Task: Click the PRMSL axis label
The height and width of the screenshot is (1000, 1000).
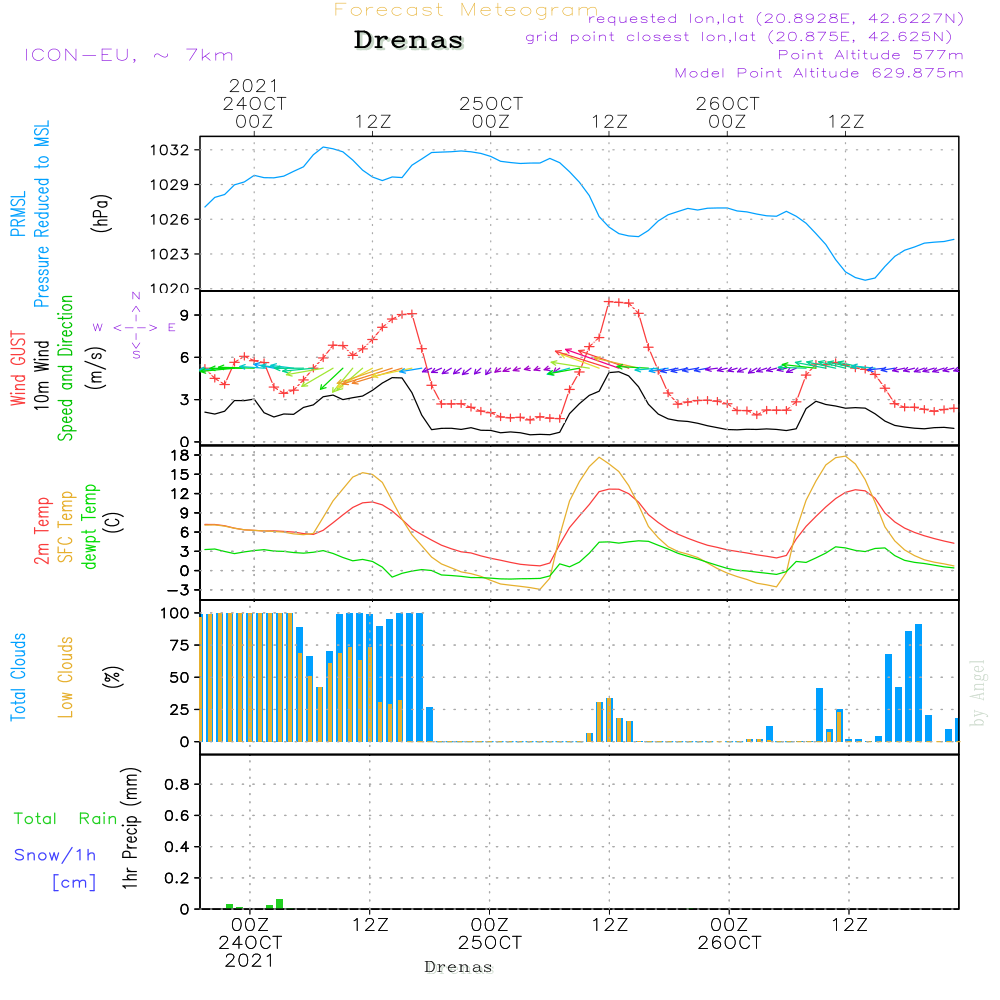Action: (x=18, y=203)
